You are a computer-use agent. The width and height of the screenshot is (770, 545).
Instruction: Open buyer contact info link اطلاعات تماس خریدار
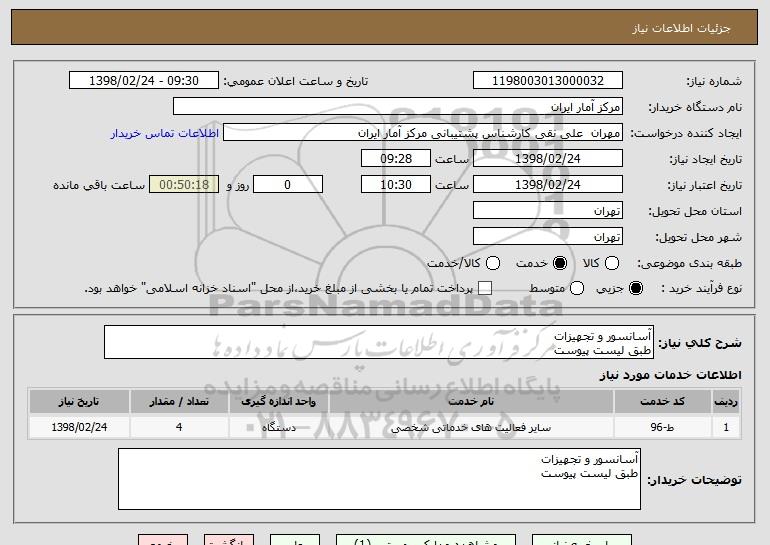(165, 134)
